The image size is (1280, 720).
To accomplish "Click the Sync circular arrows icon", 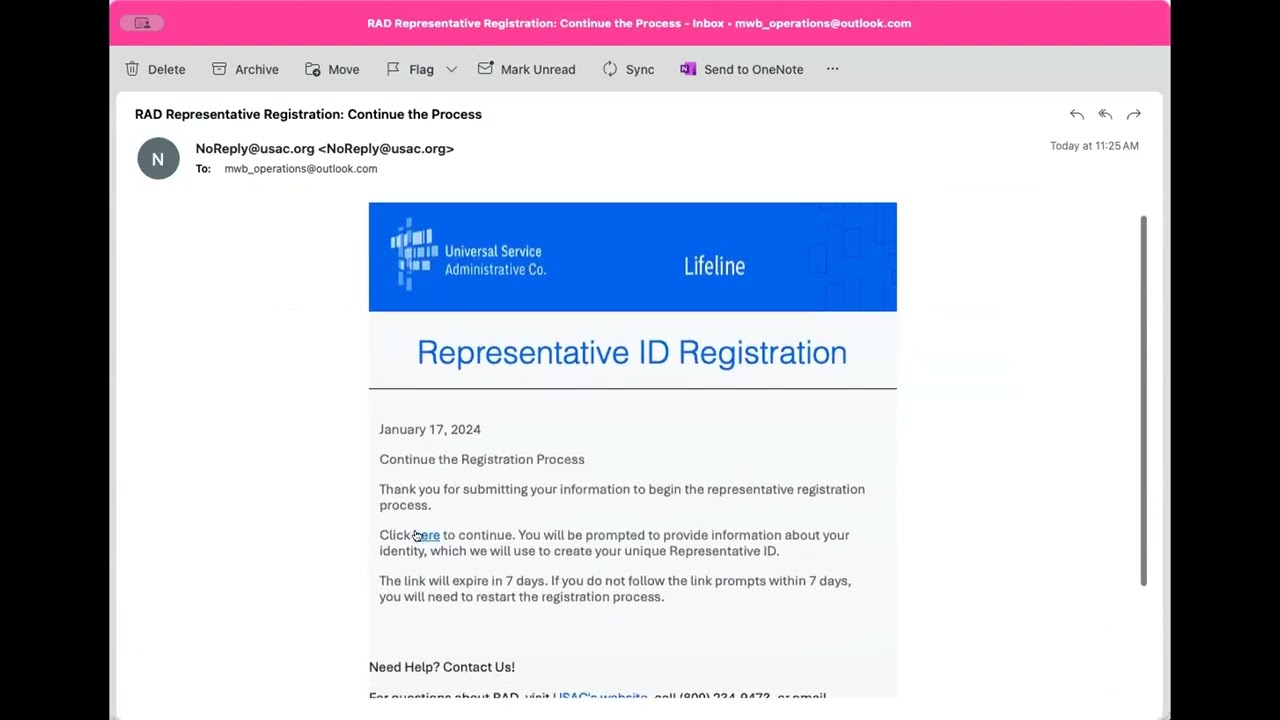I will [610, 69].
